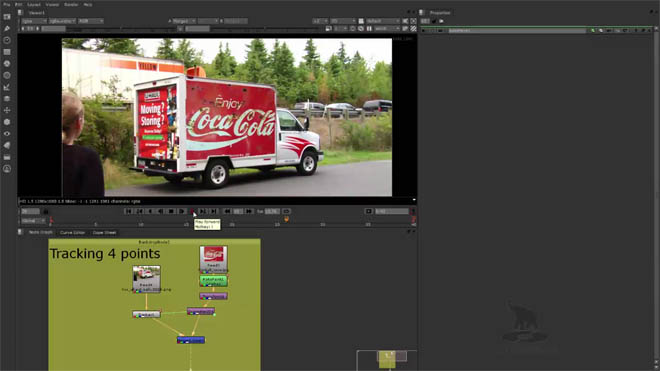This screenshot has height=371, width=660.
Task: Open the Draw nodes pen icon
Action: tap(7, 29)
